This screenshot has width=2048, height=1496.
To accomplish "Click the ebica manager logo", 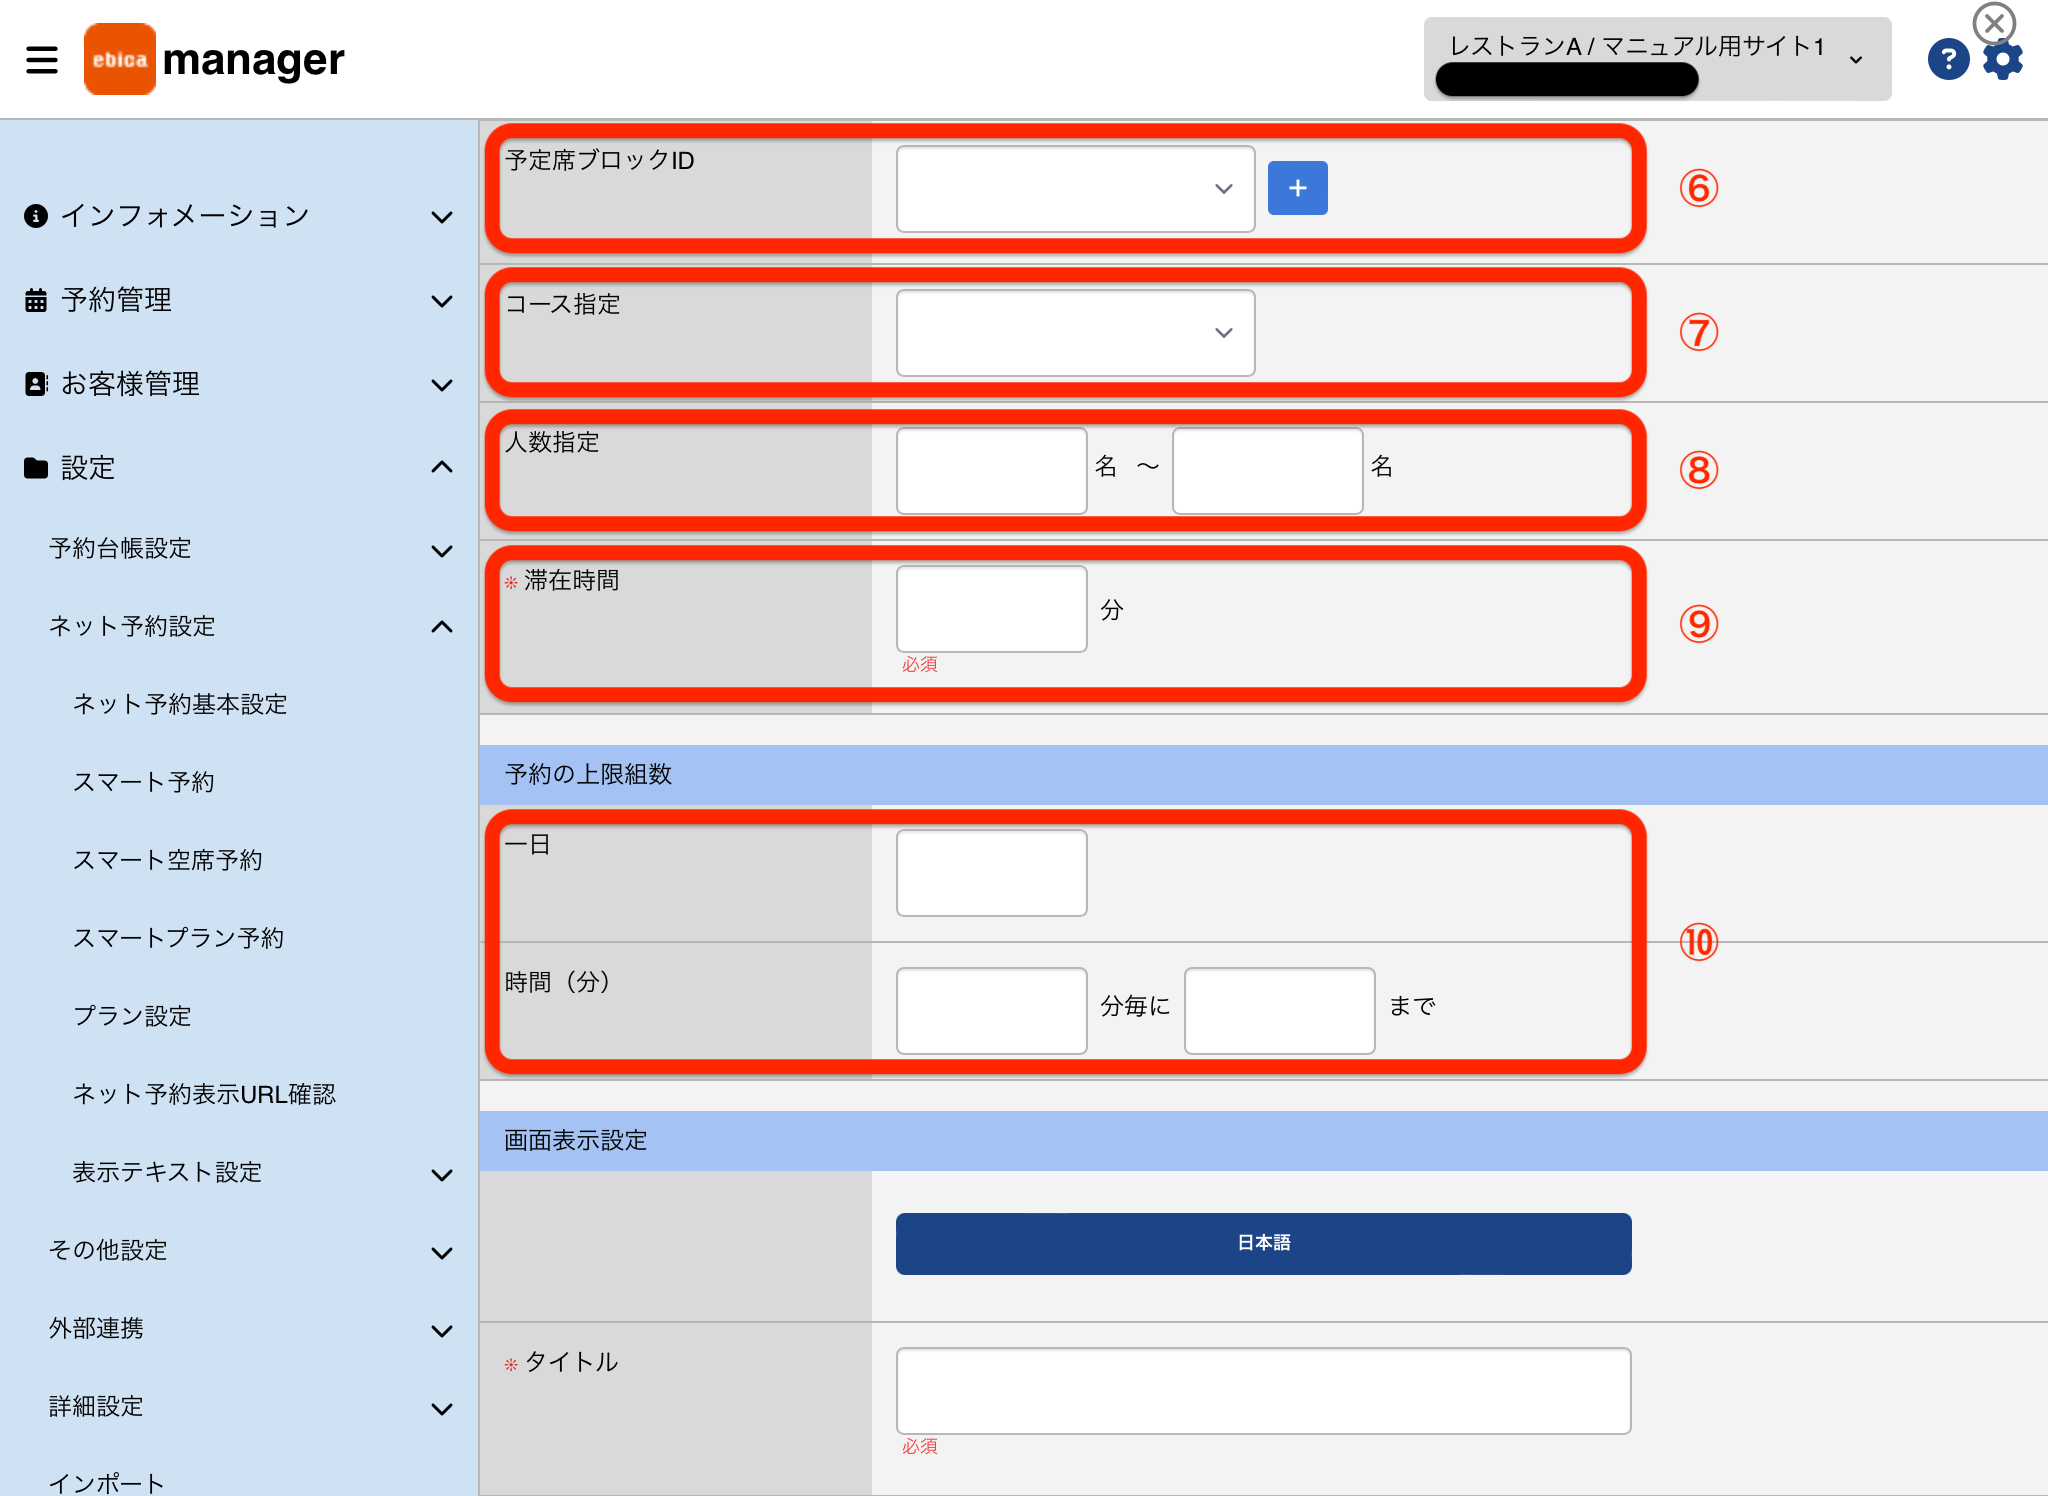I will 214,59.
